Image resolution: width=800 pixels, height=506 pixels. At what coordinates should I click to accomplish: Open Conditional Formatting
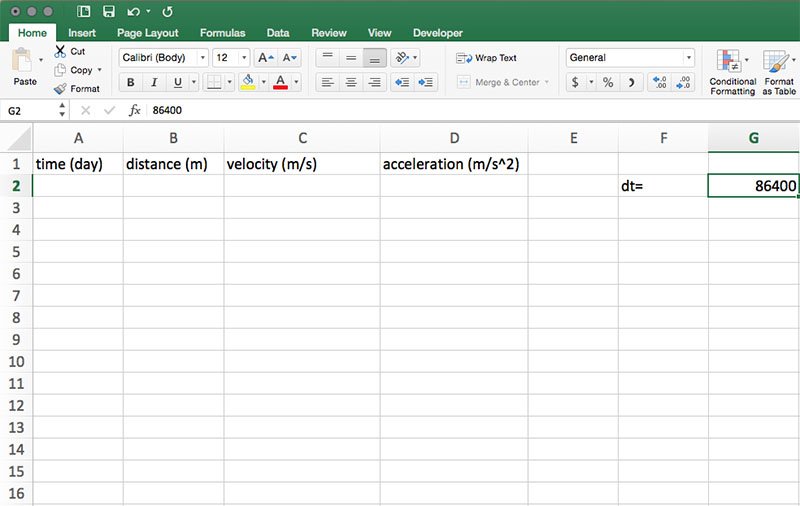[732, 70]
